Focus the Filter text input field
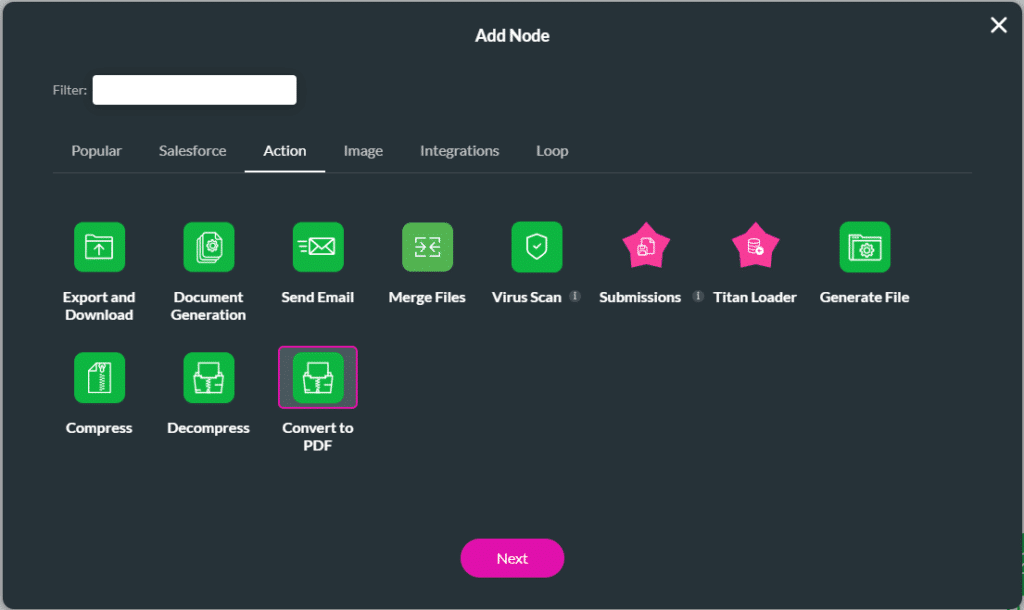Viewport: 1024px width, 610px height. (x=194, y=90)
